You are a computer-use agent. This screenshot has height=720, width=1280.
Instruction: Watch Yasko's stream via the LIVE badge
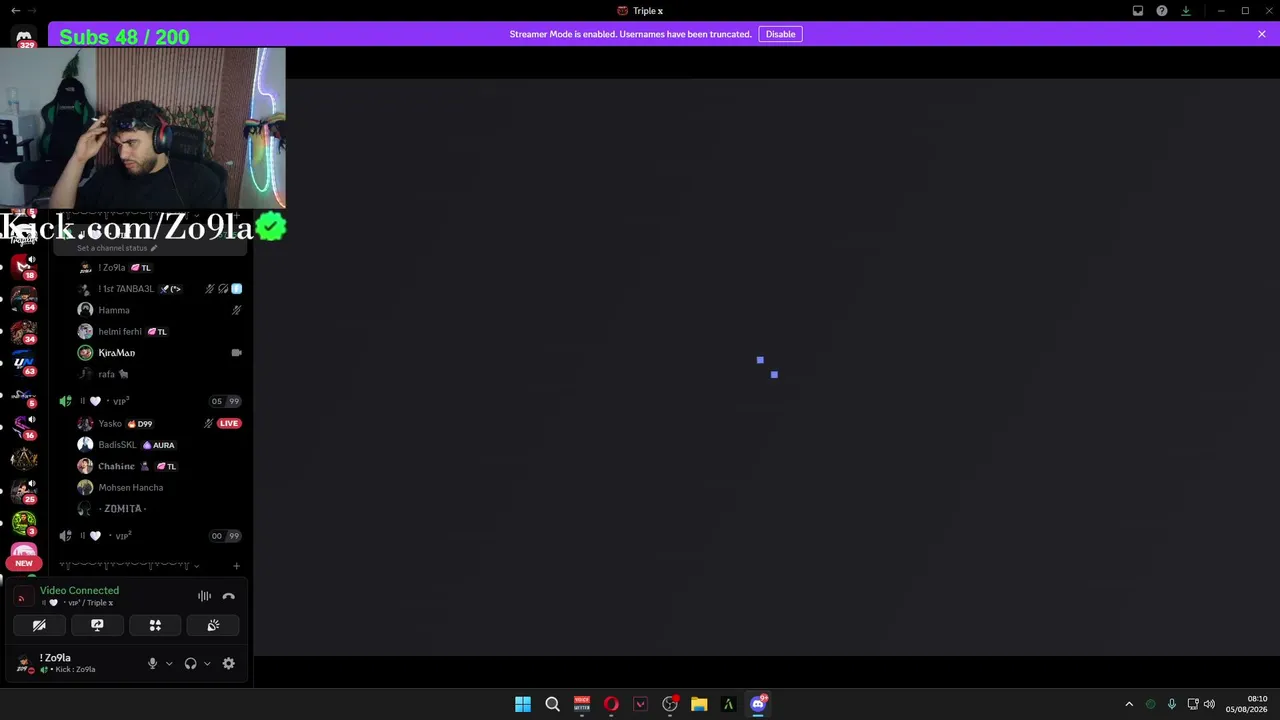pyautogui.click(x=229, y=423)
